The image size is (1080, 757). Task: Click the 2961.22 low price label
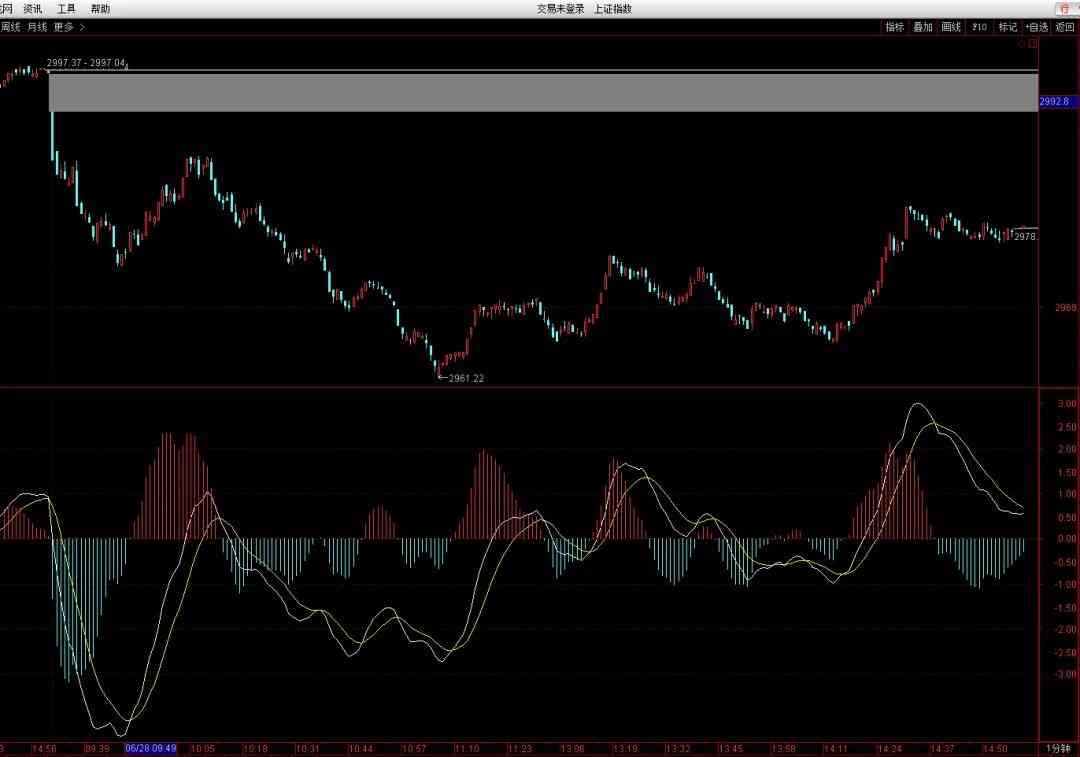(466, 378)
